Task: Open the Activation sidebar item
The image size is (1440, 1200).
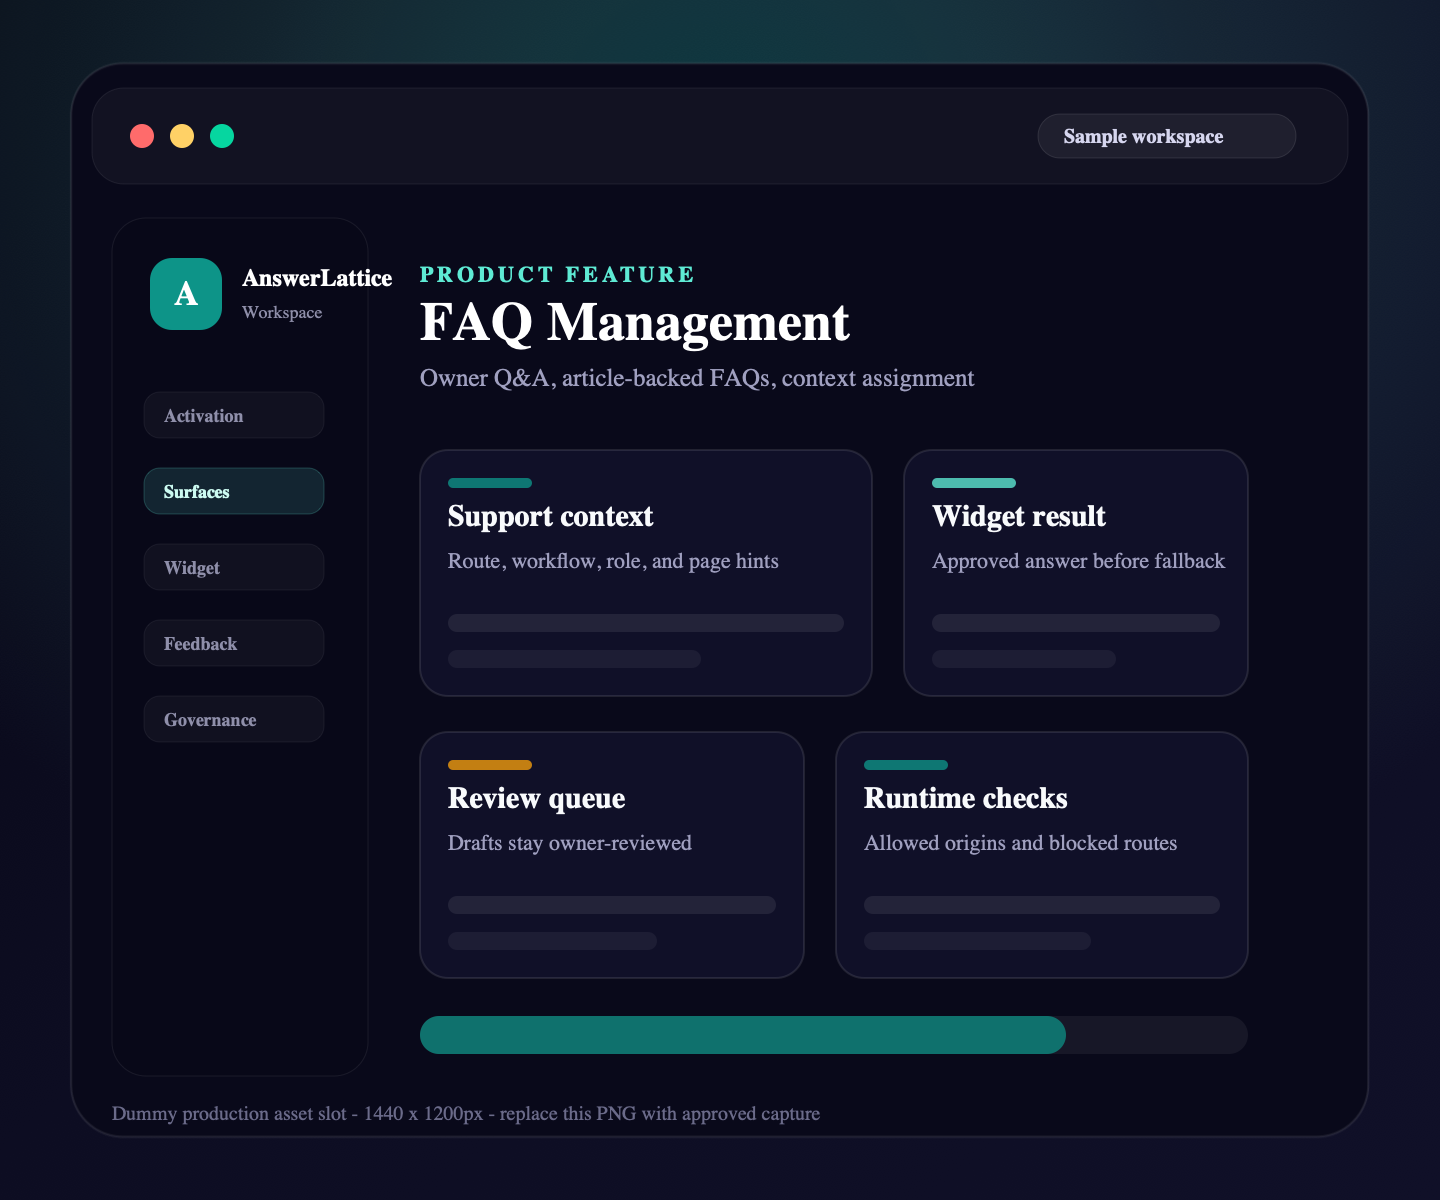Action: tap(234, 415)
